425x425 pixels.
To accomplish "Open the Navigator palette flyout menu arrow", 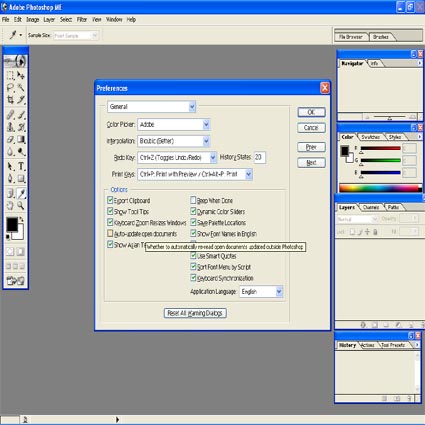I will pyautogui.click(x=420, y=63).
